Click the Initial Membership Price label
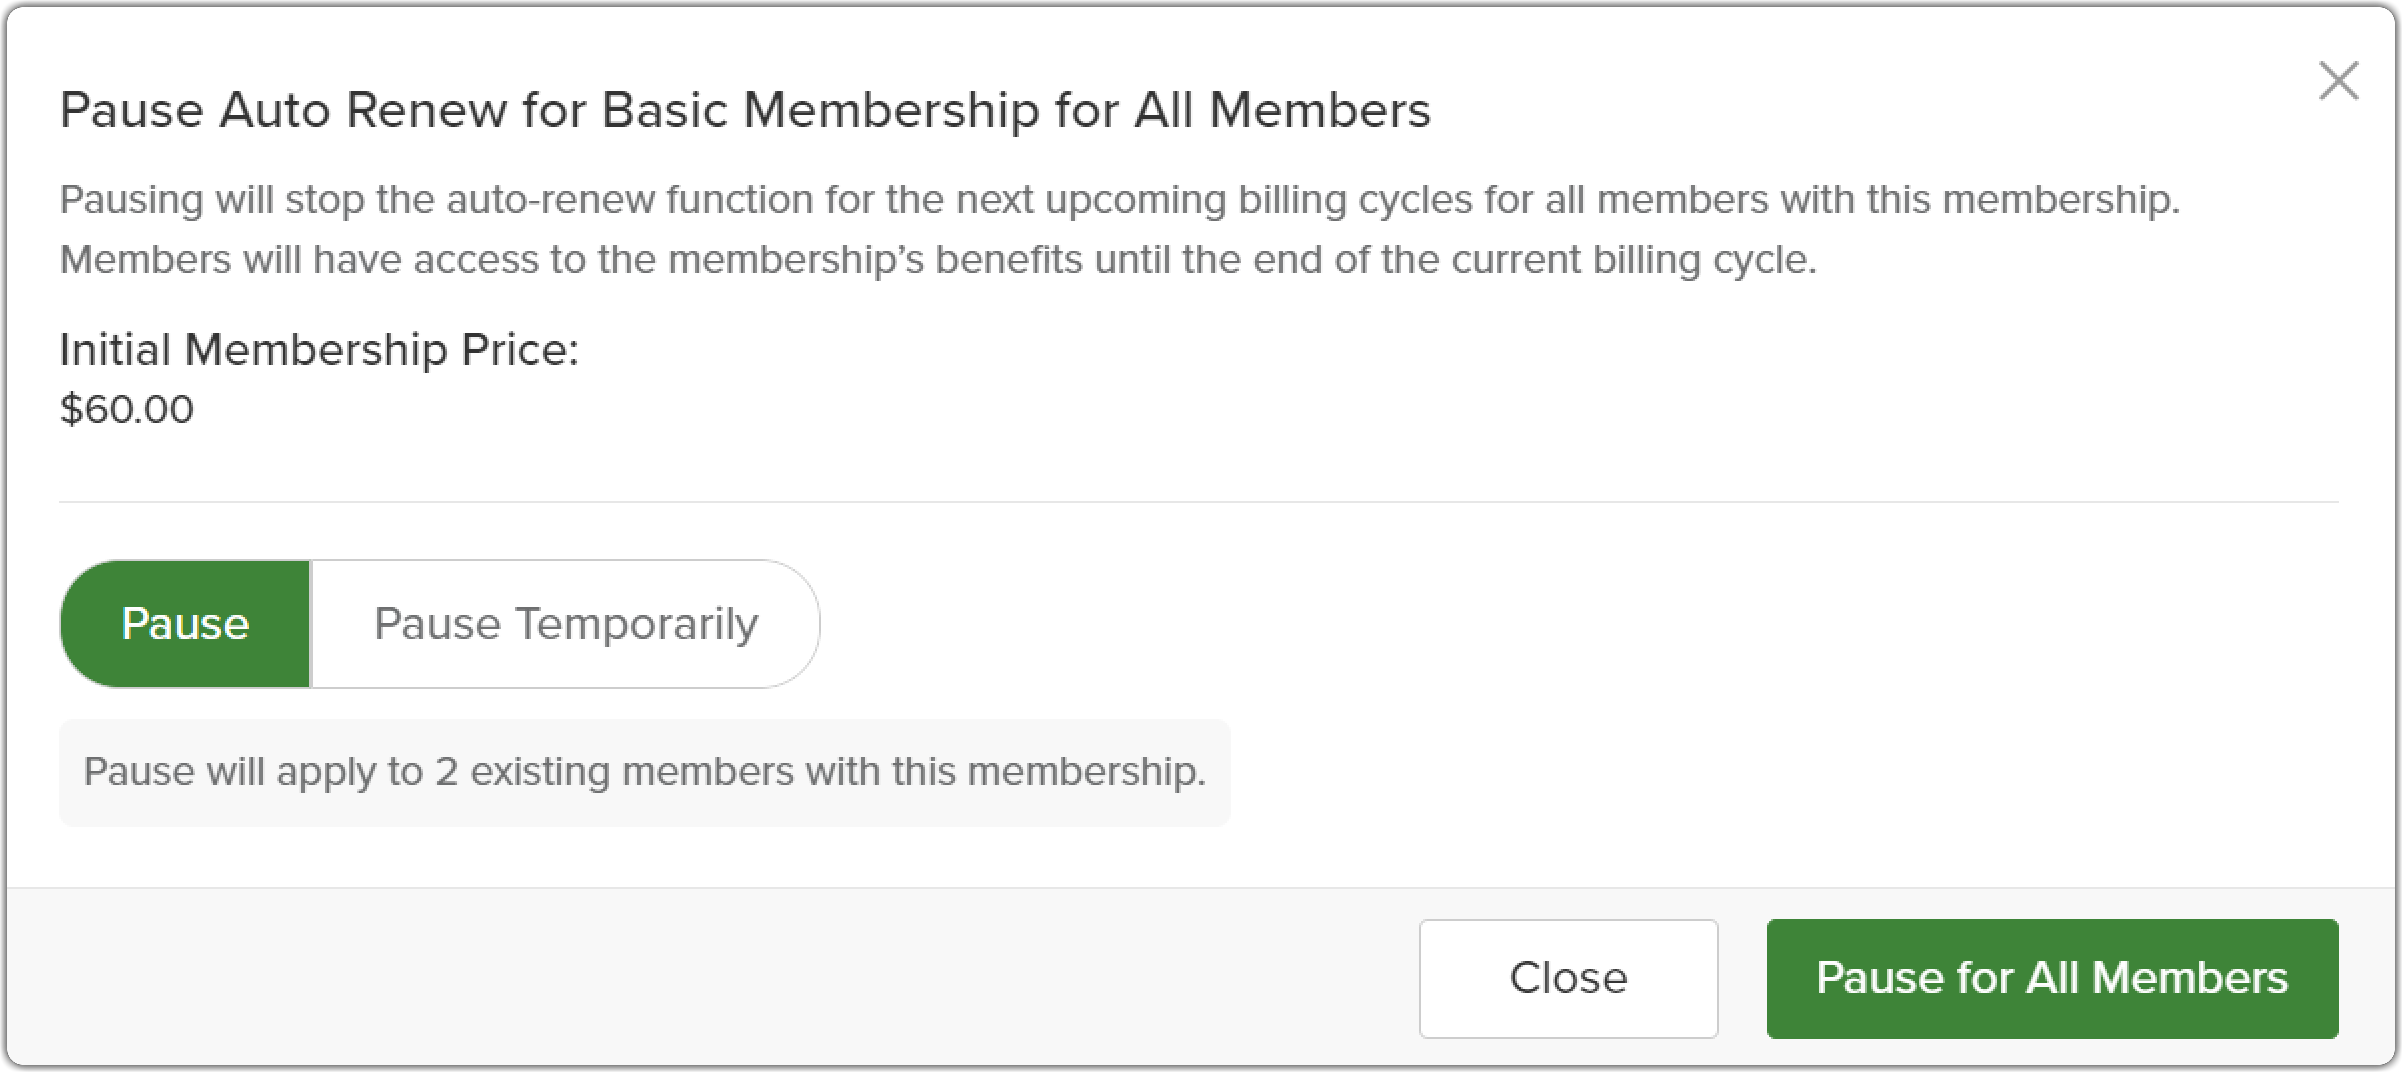The height and width of the screenshot is (1073, 2403). (x=319, y=350)
